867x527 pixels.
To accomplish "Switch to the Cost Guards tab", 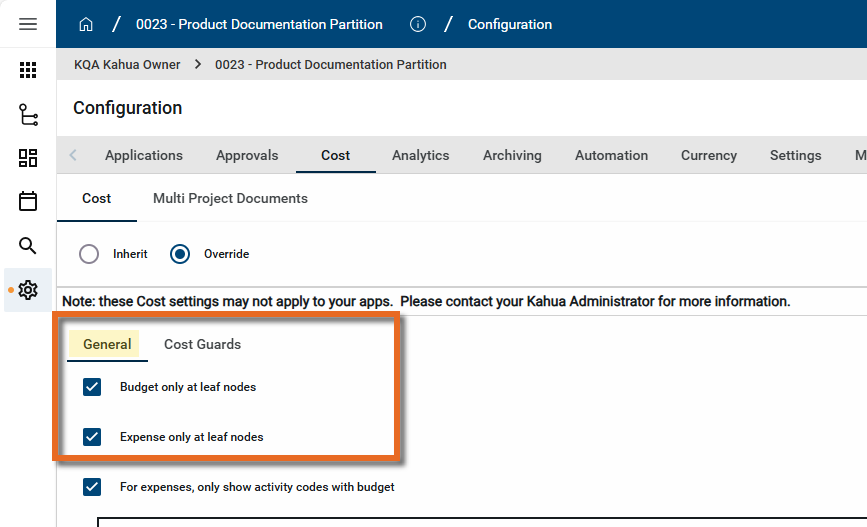I will coord(202,344).
